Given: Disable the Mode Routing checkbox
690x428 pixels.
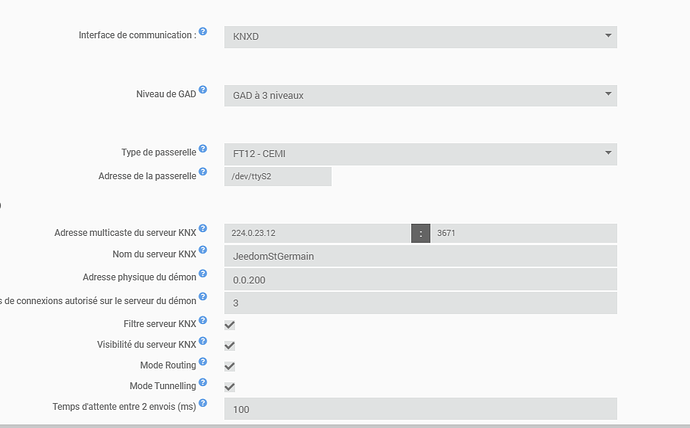Looking at the screenshot, I should pos(230,366).
